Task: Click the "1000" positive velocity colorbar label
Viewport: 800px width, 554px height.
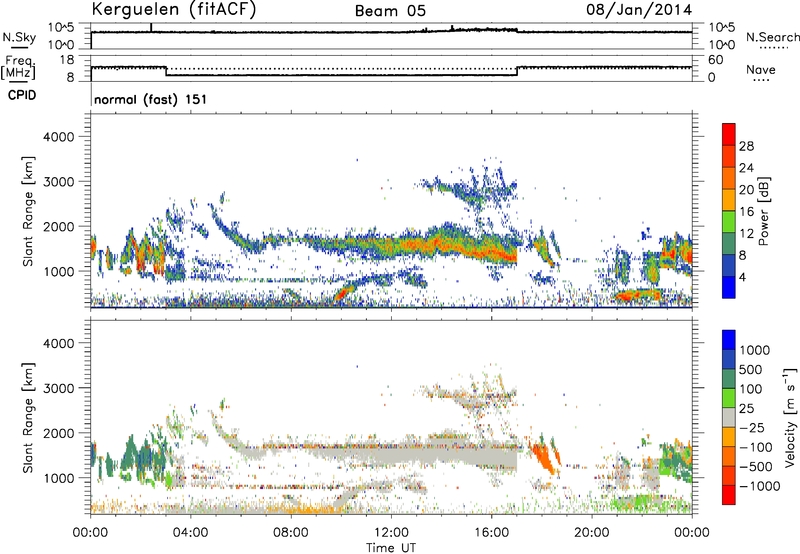Action: (755, 350)
